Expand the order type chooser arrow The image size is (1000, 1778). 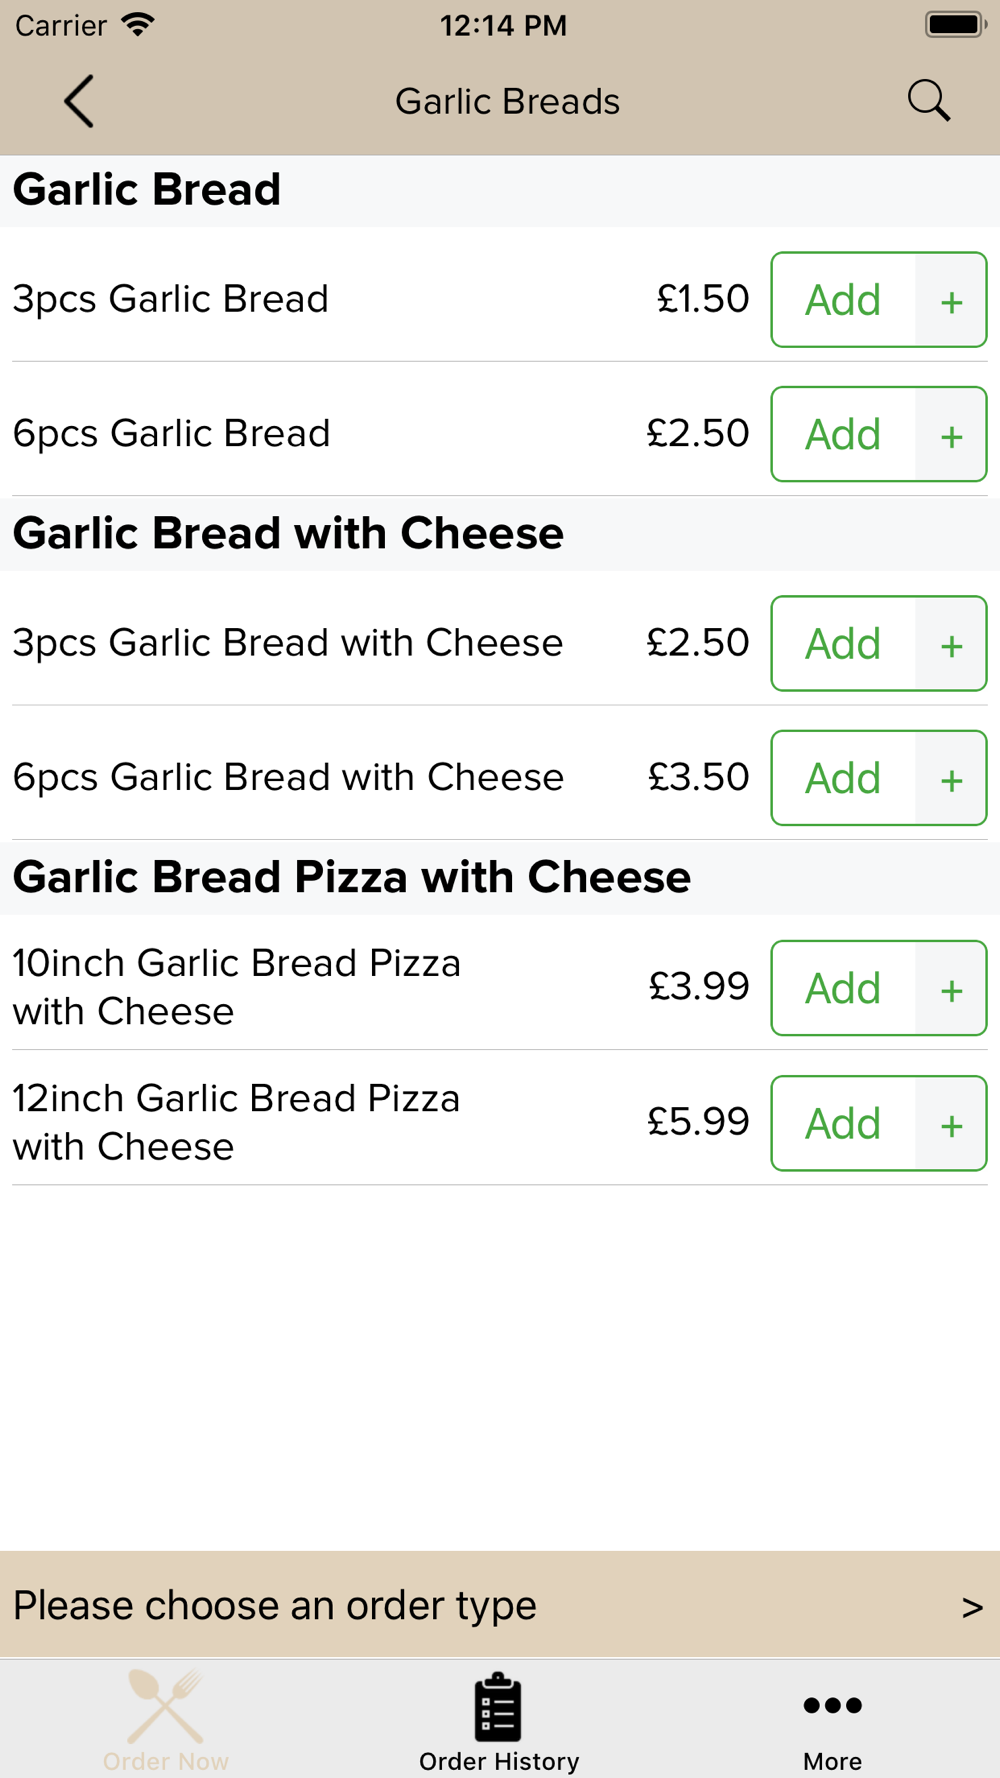click(972, 1607)
